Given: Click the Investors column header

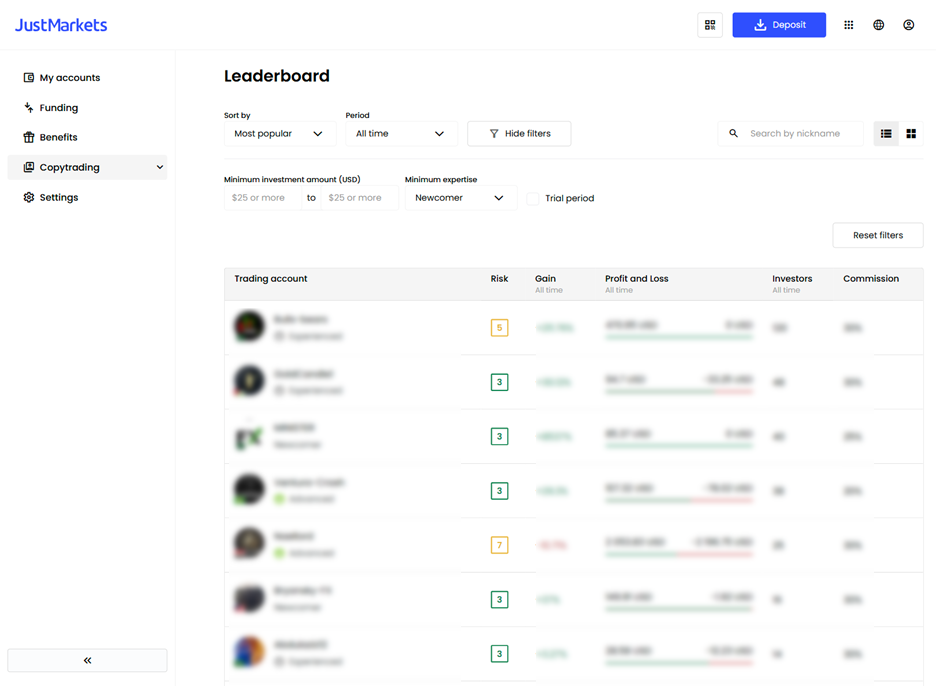Looking at the screenshot, I should (792, 279).
